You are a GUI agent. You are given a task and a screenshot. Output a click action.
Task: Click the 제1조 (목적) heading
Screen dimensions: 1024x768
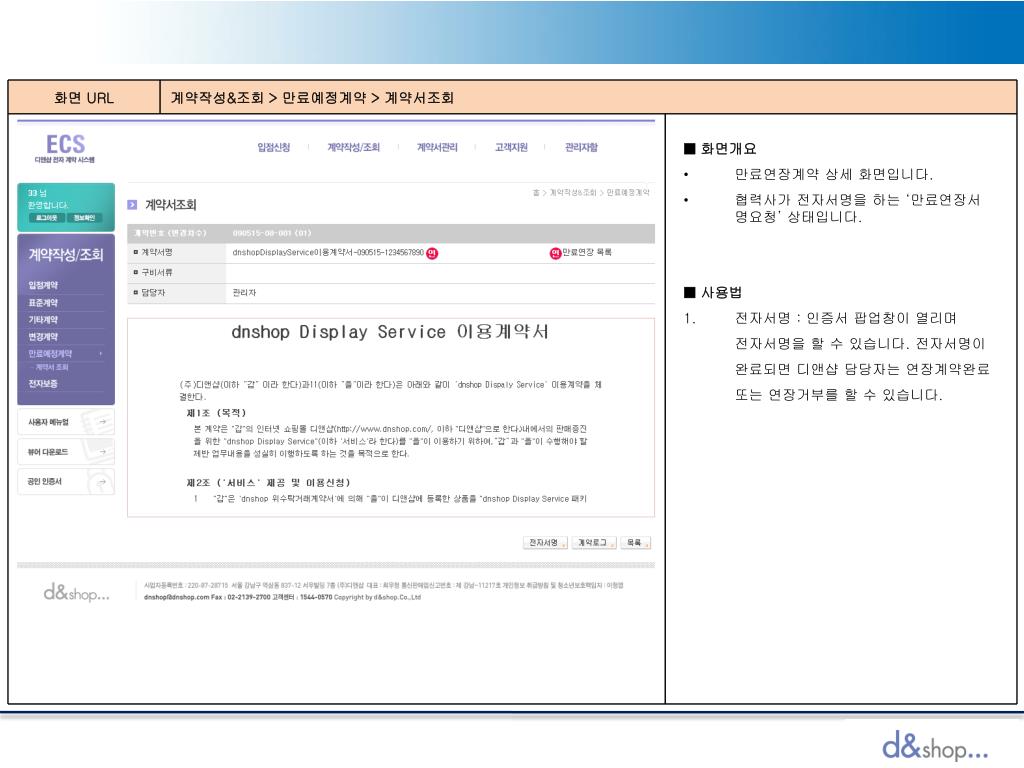(216, 413)
